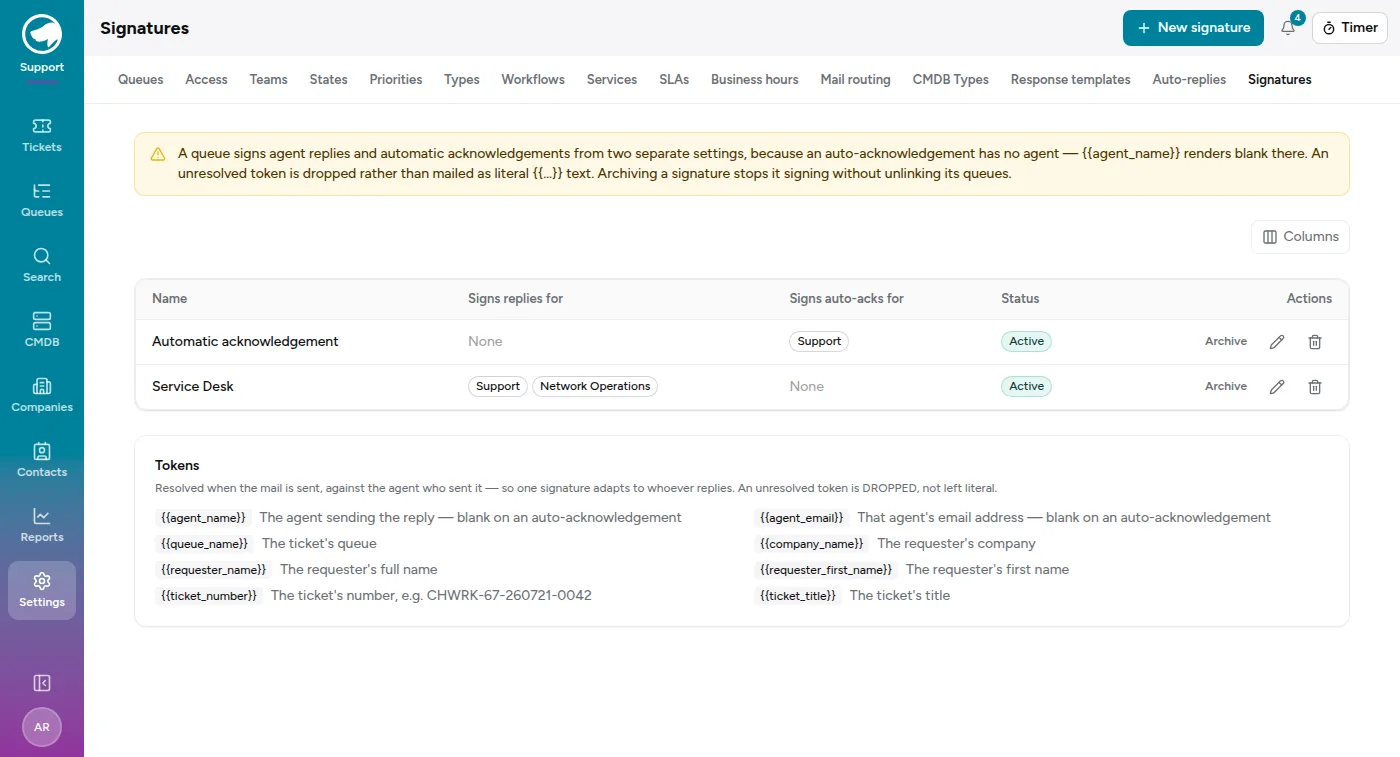
Task: Open the CMDB section in sidebar
Action: [42, 330]
